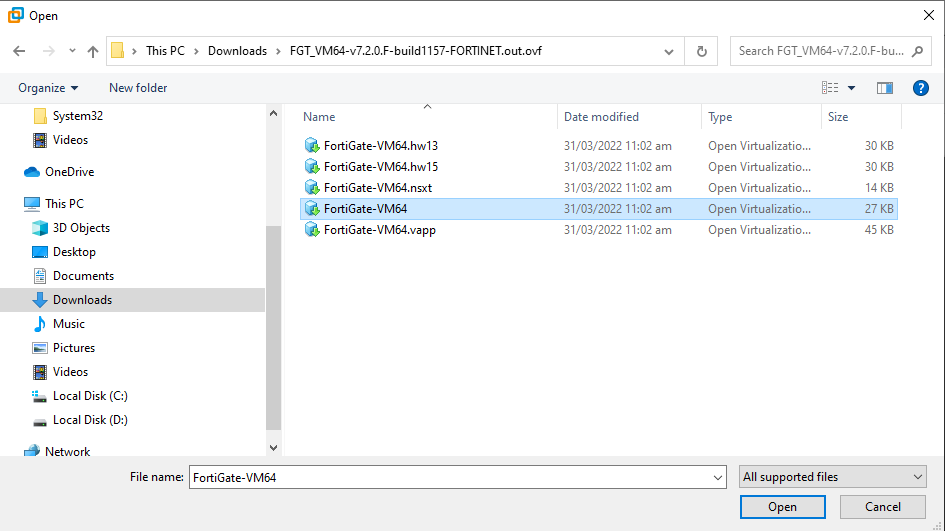Click FGT_VM64 folder breadcrumb segment

pos(416,51)
